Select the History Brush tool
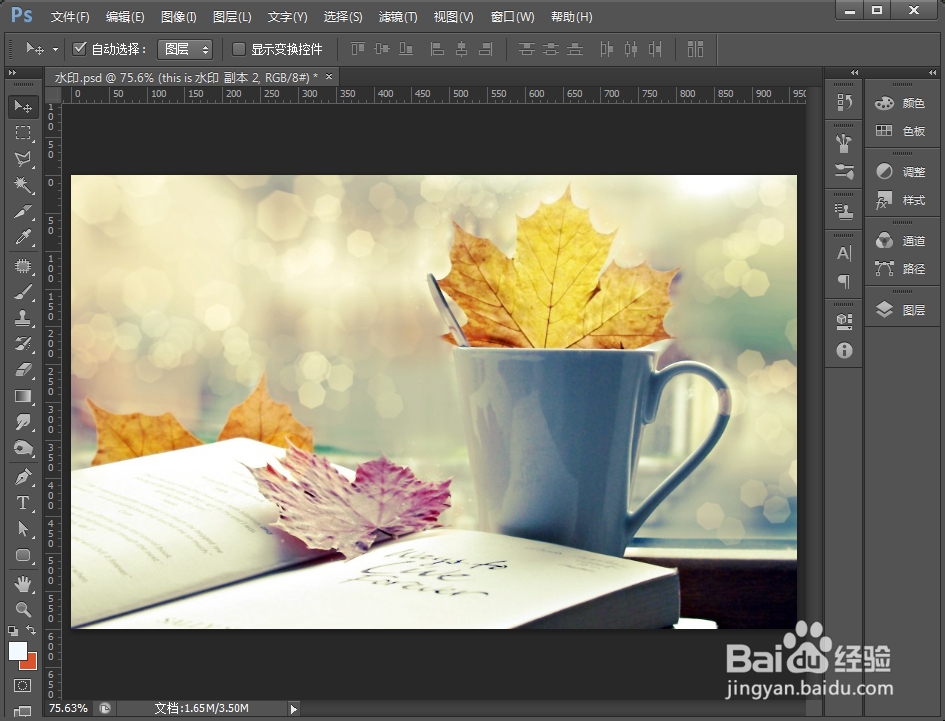Viewport: 945px width, 721px height. pos(23,344)
